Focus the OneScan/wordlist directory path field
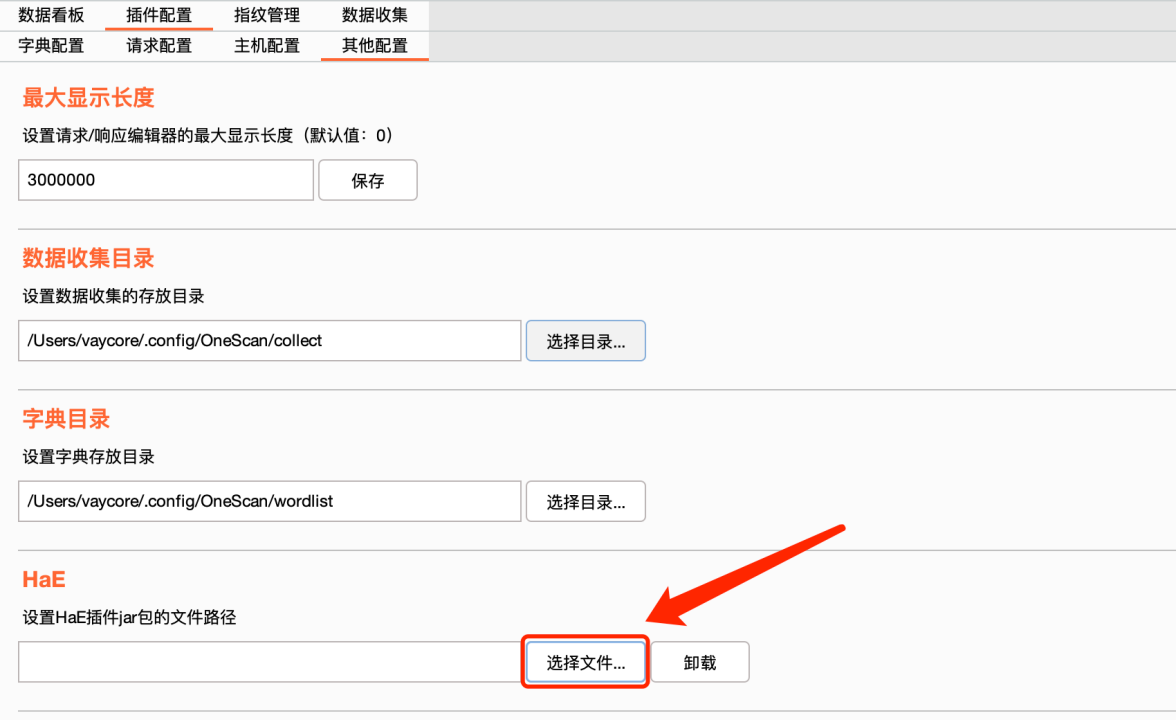1176x720 pixels. click(270, 501)
